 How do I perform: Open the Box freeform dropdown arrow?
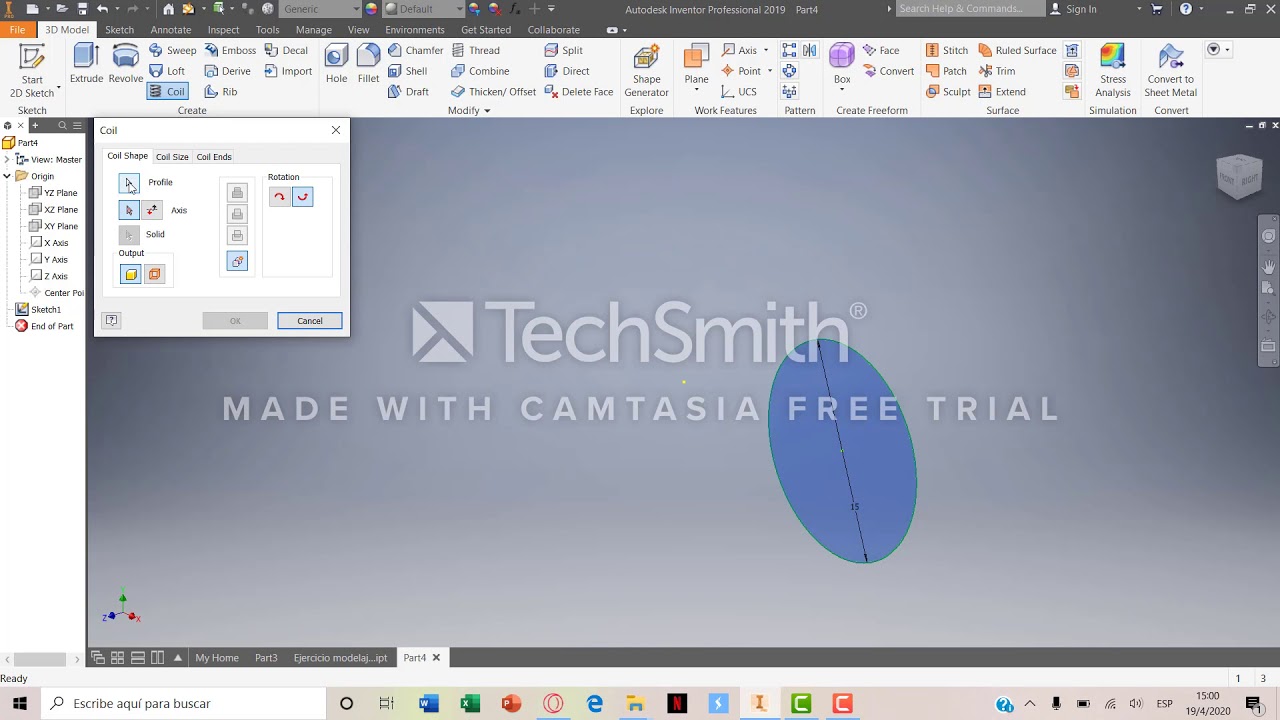(842, 90)
